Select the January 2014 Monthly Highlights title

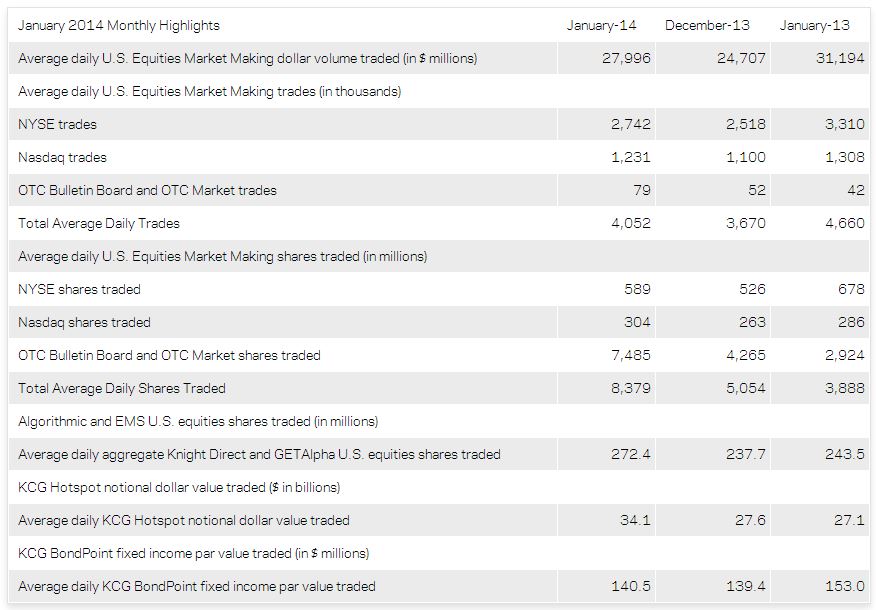tap(119, 25)
